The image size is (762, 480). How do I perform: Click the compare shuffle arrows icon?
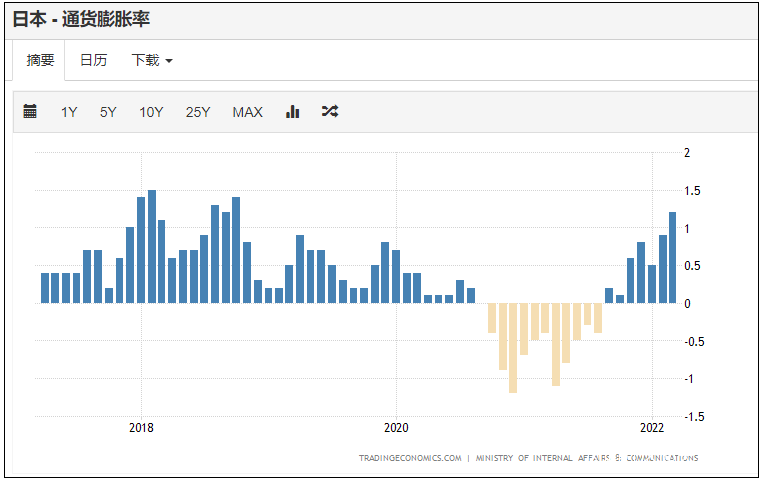[x=330, y=112]
